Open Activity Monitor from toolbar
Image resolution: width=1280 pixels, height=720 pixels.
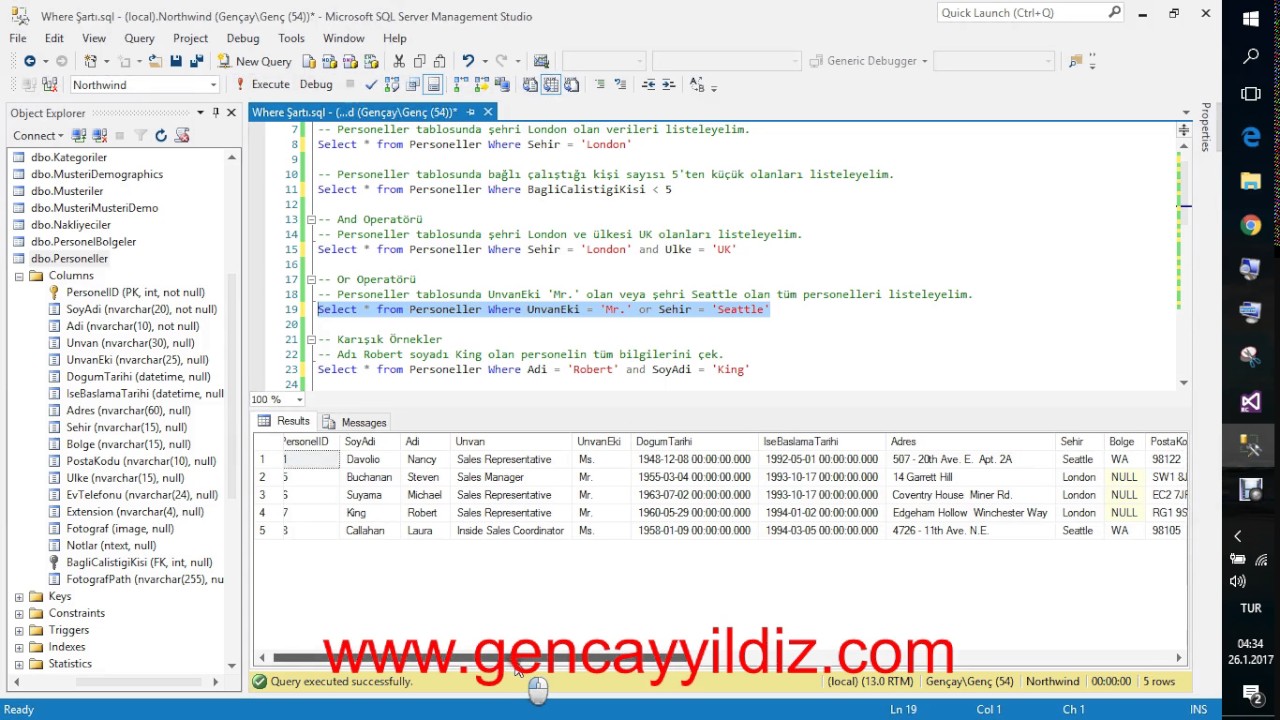541,61
